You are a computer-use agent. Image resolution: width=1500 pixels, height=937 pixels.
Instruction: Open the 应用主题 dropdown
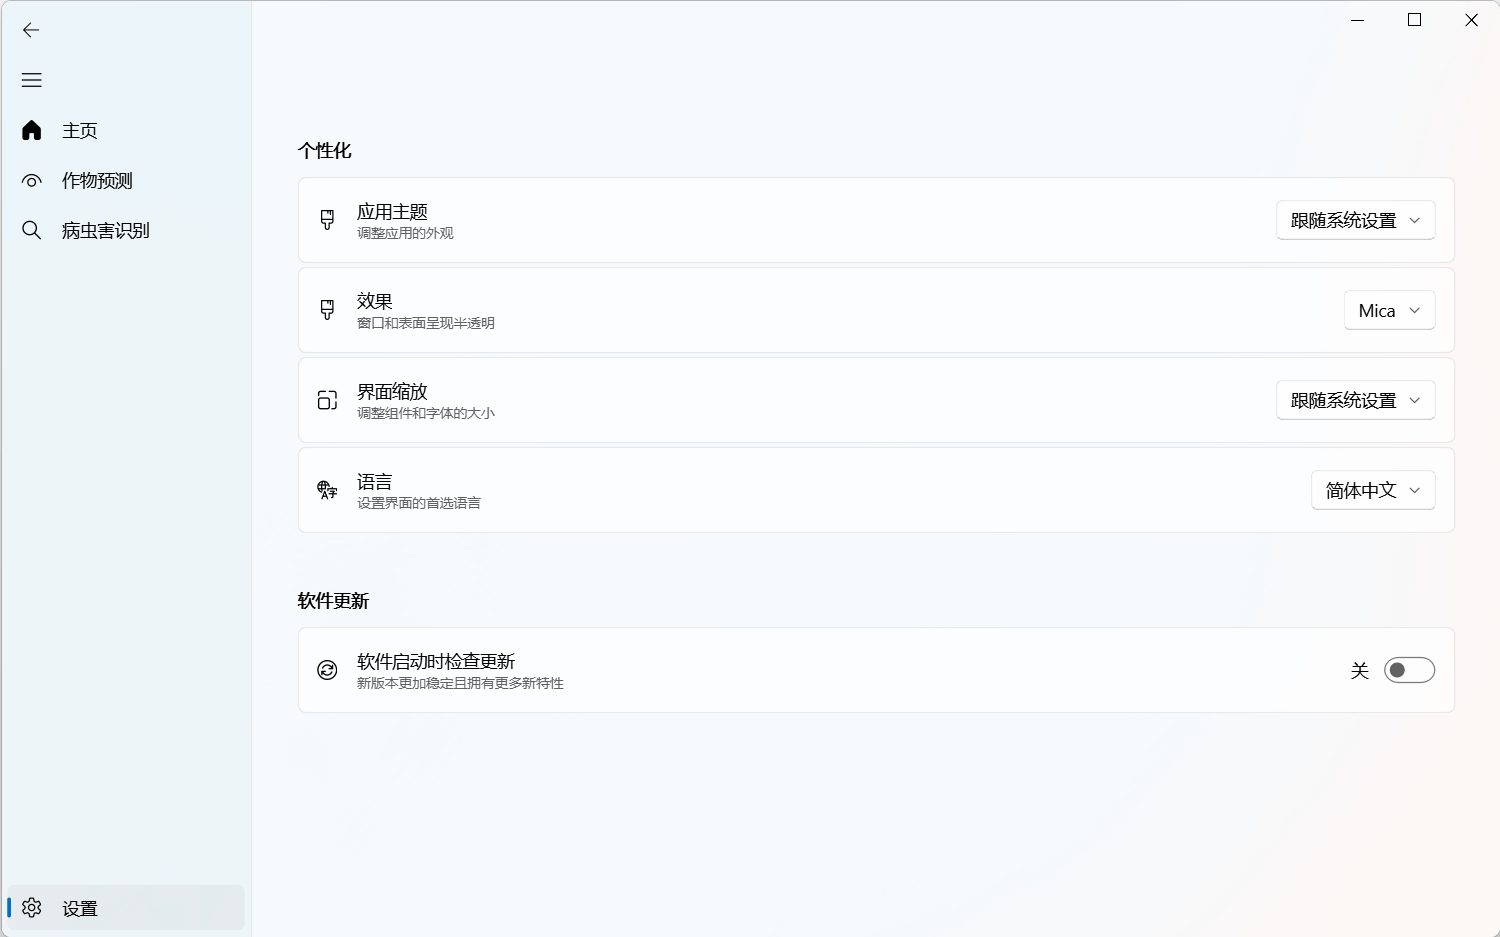point(1355,220)
